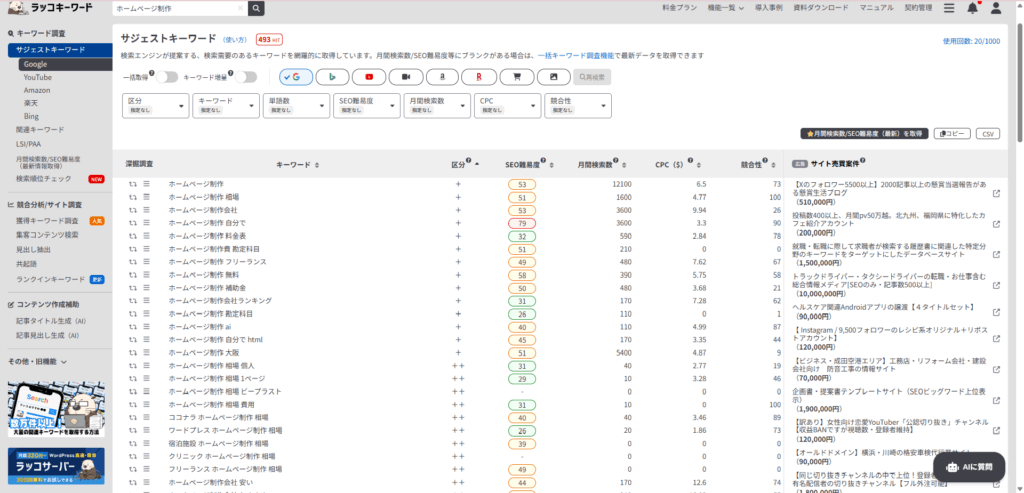The height and width of the screenshot is (493, 1024).
Task: Open the 単語数 filter dropdown
Action: tap(296, 106)
